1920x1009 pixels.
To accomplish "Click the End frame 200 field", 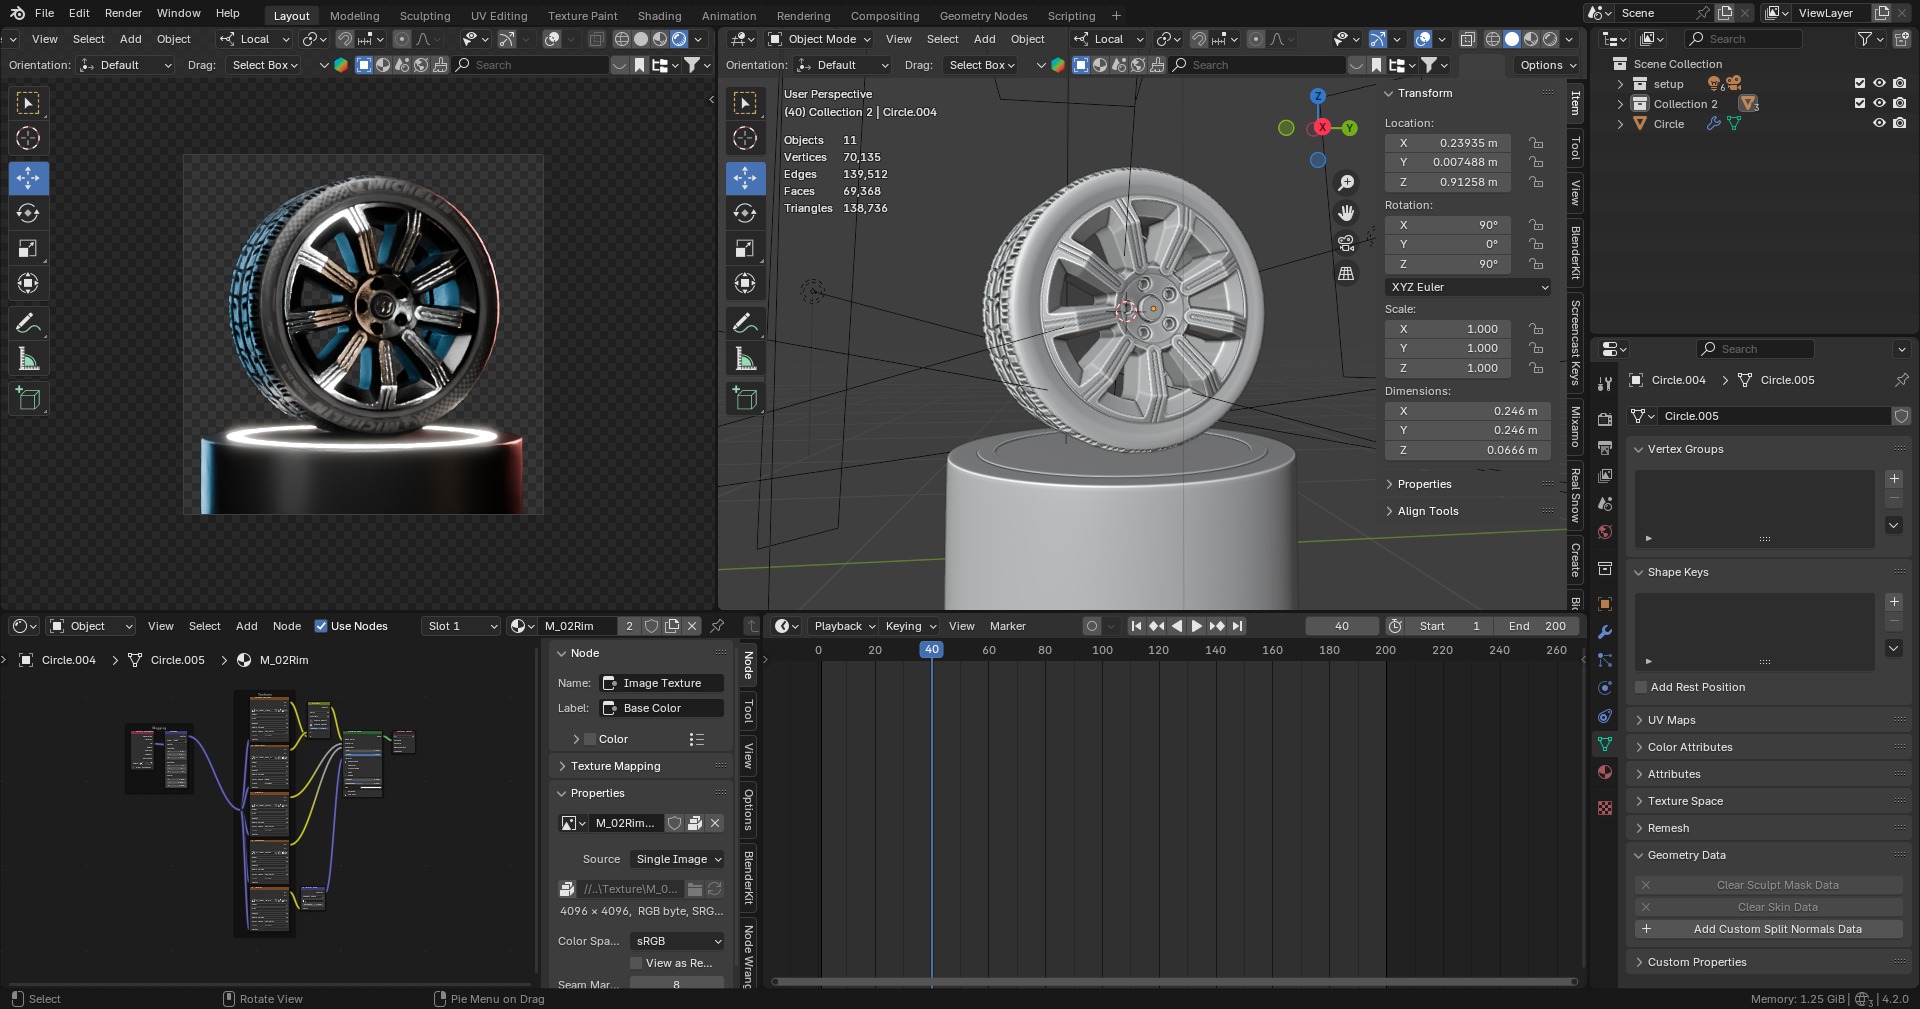I will pyautogui.click(x=1538, y=626).
